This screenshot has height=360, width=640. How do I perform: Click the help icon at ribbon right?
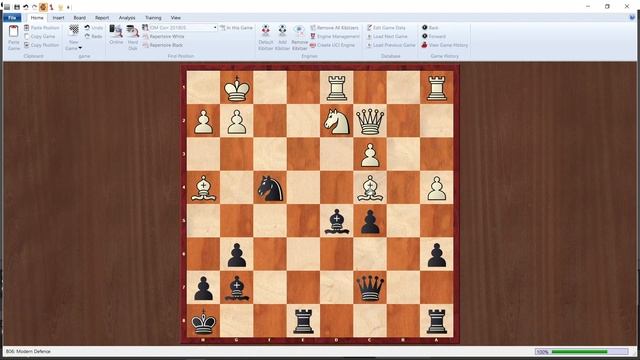click(632, 18)
